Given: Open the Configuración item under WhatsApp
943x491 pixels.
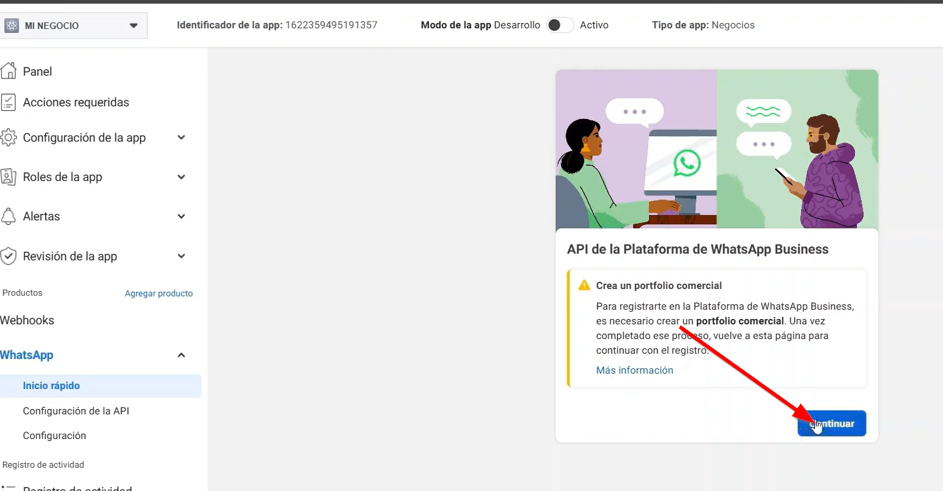Looking at the screenshot, I should (54, 436).
